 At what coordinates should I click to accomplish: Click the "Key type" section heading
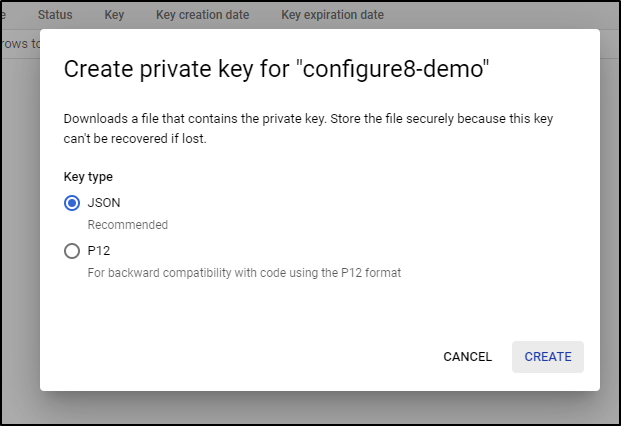click(88, 177)
